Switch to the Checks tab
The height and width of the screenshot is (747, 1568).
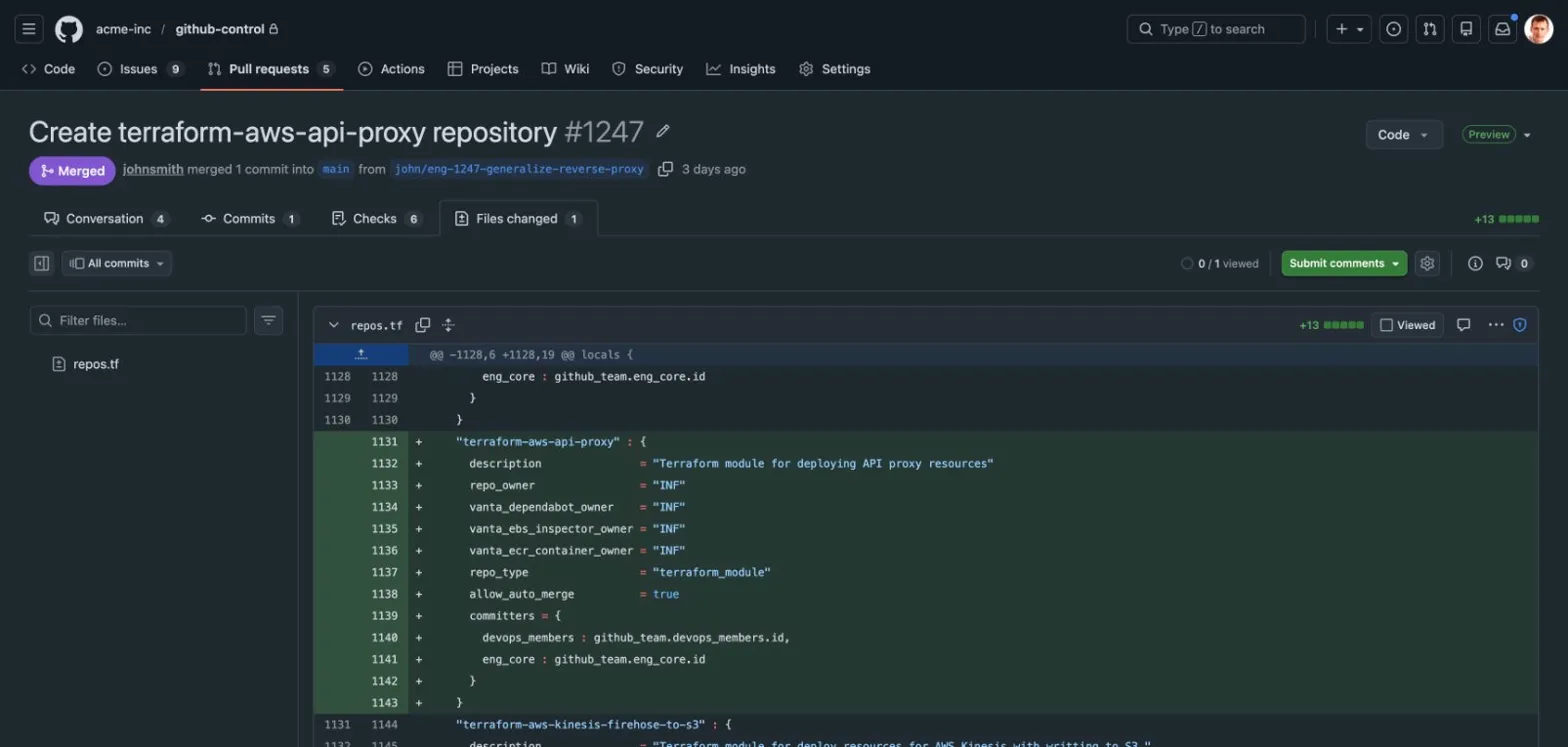[376, 218]
